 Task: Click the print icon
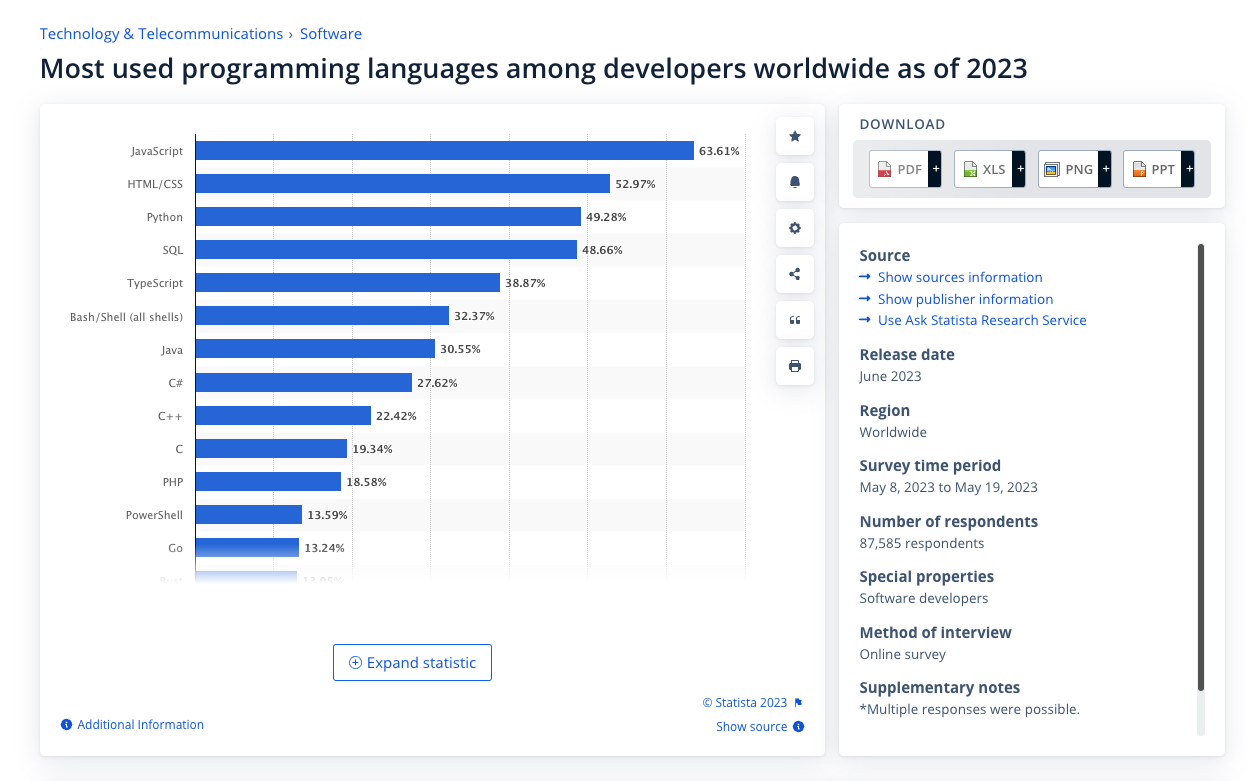coord(795,366)
